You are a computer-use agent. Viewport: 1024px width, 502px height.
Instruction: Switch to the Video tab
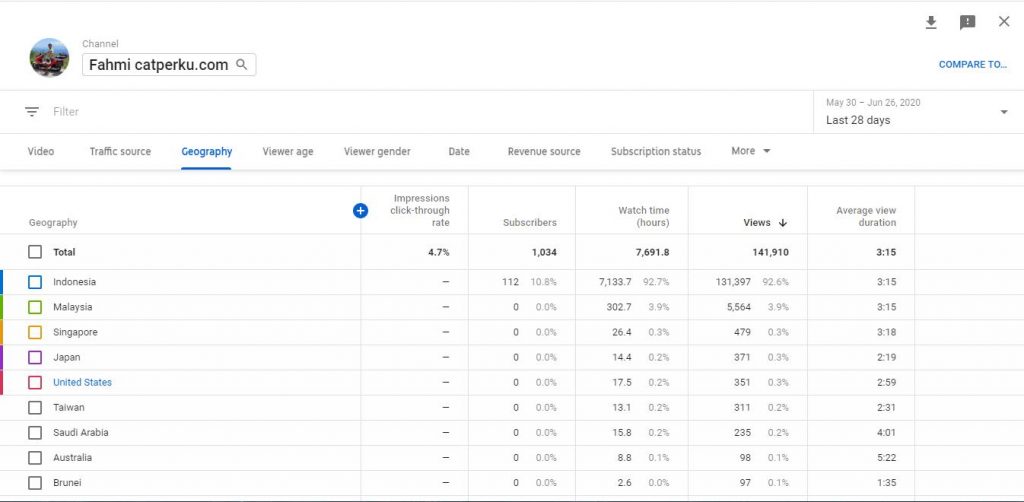coord(40,151)
